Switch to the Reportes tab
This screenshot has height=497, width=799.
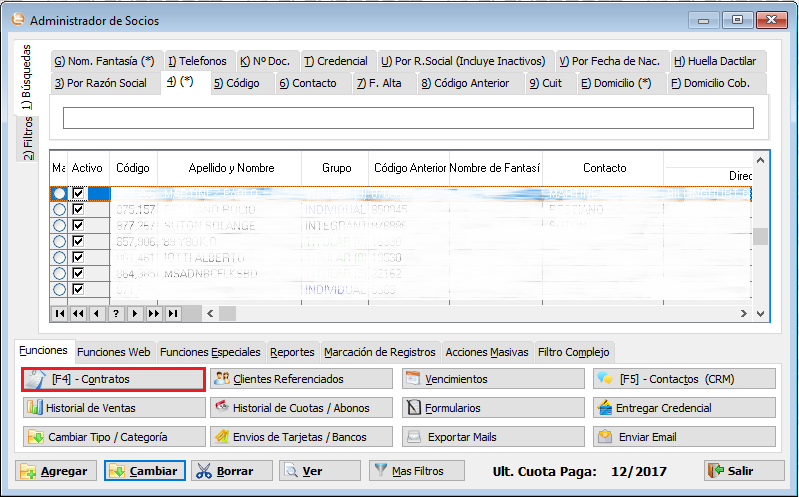292,352
